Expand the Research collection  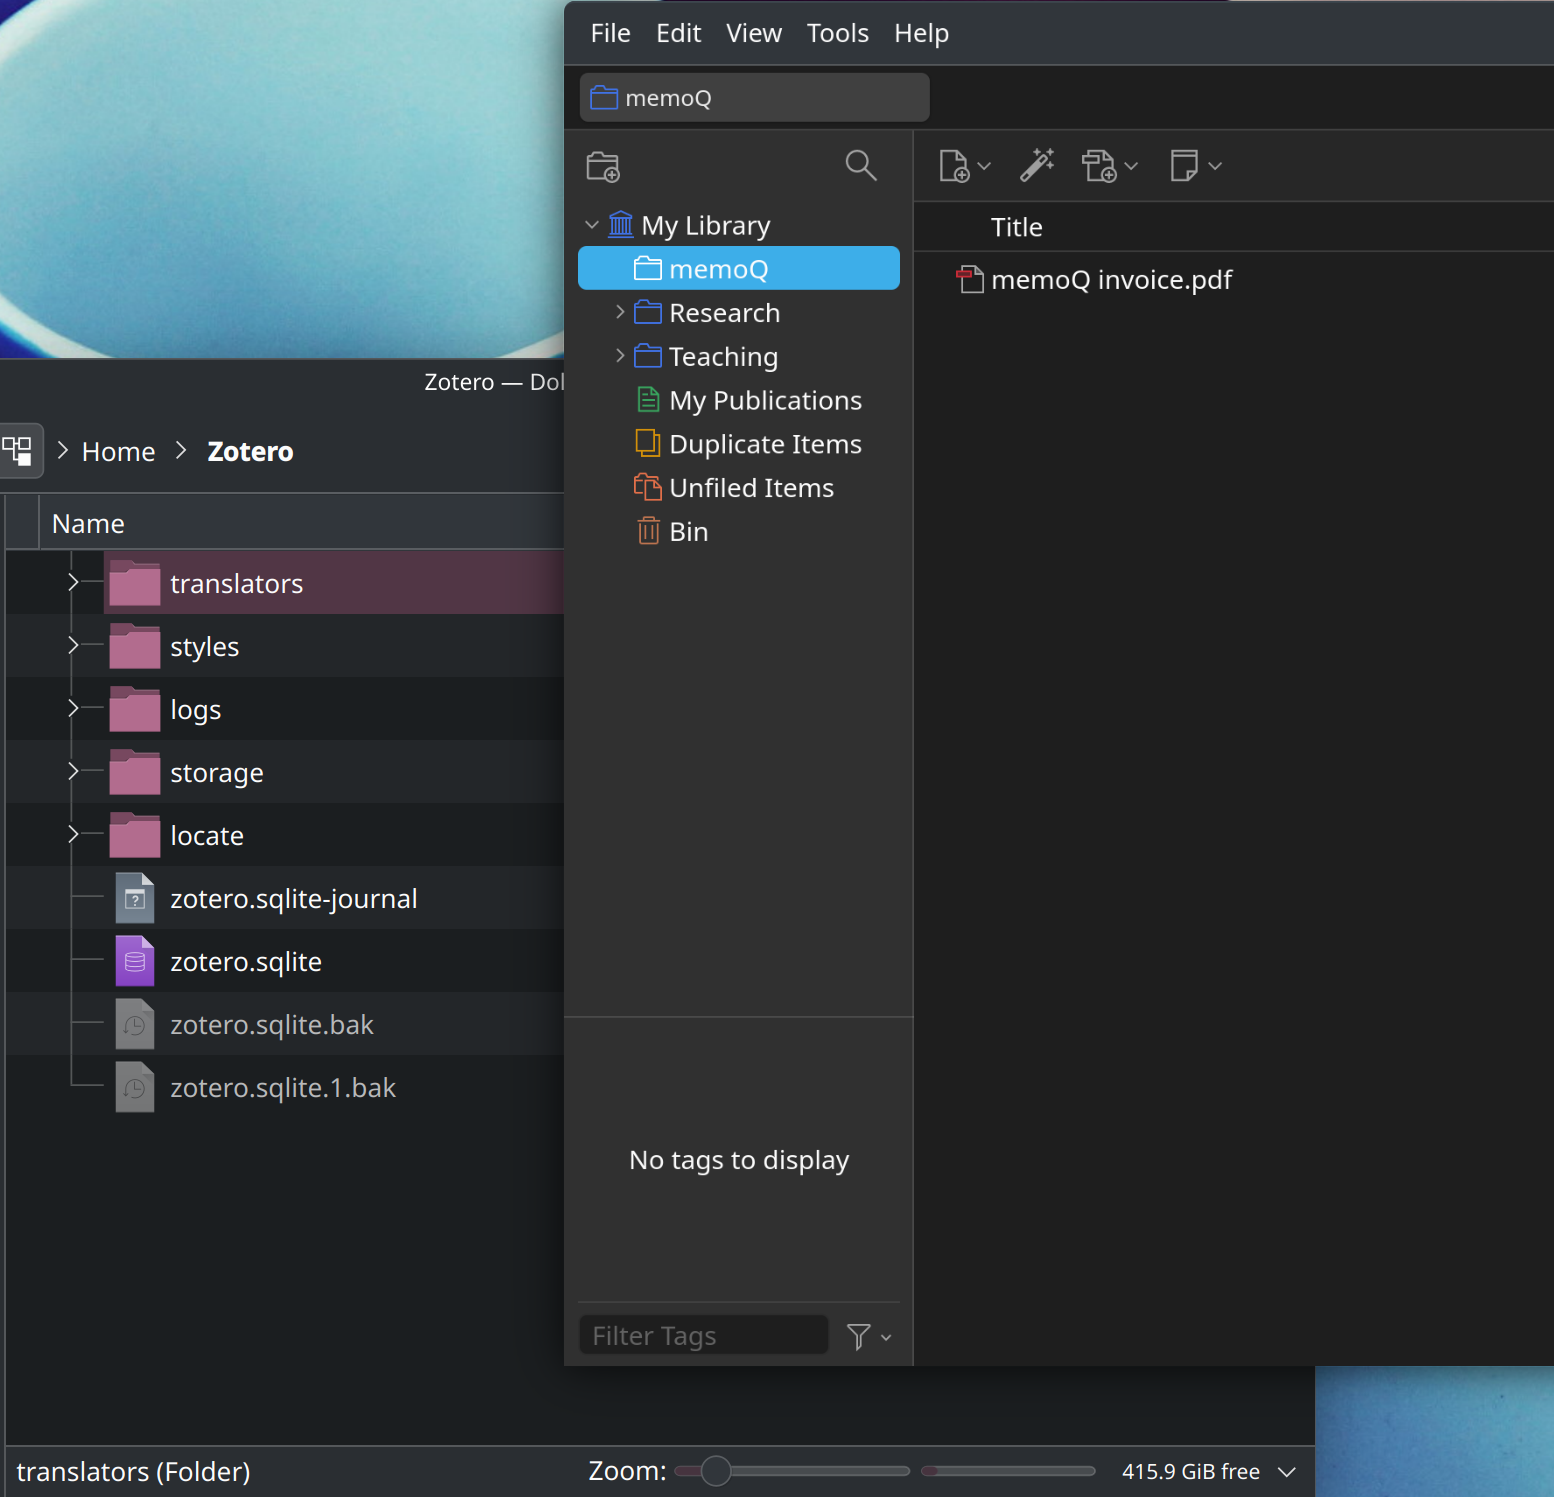pos(620,312)
